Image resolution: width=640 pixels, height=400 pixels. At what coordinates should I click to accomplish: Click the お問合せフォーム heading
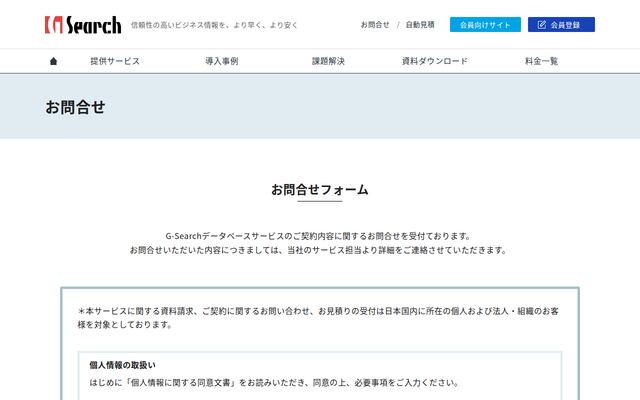tap(320, 190)
